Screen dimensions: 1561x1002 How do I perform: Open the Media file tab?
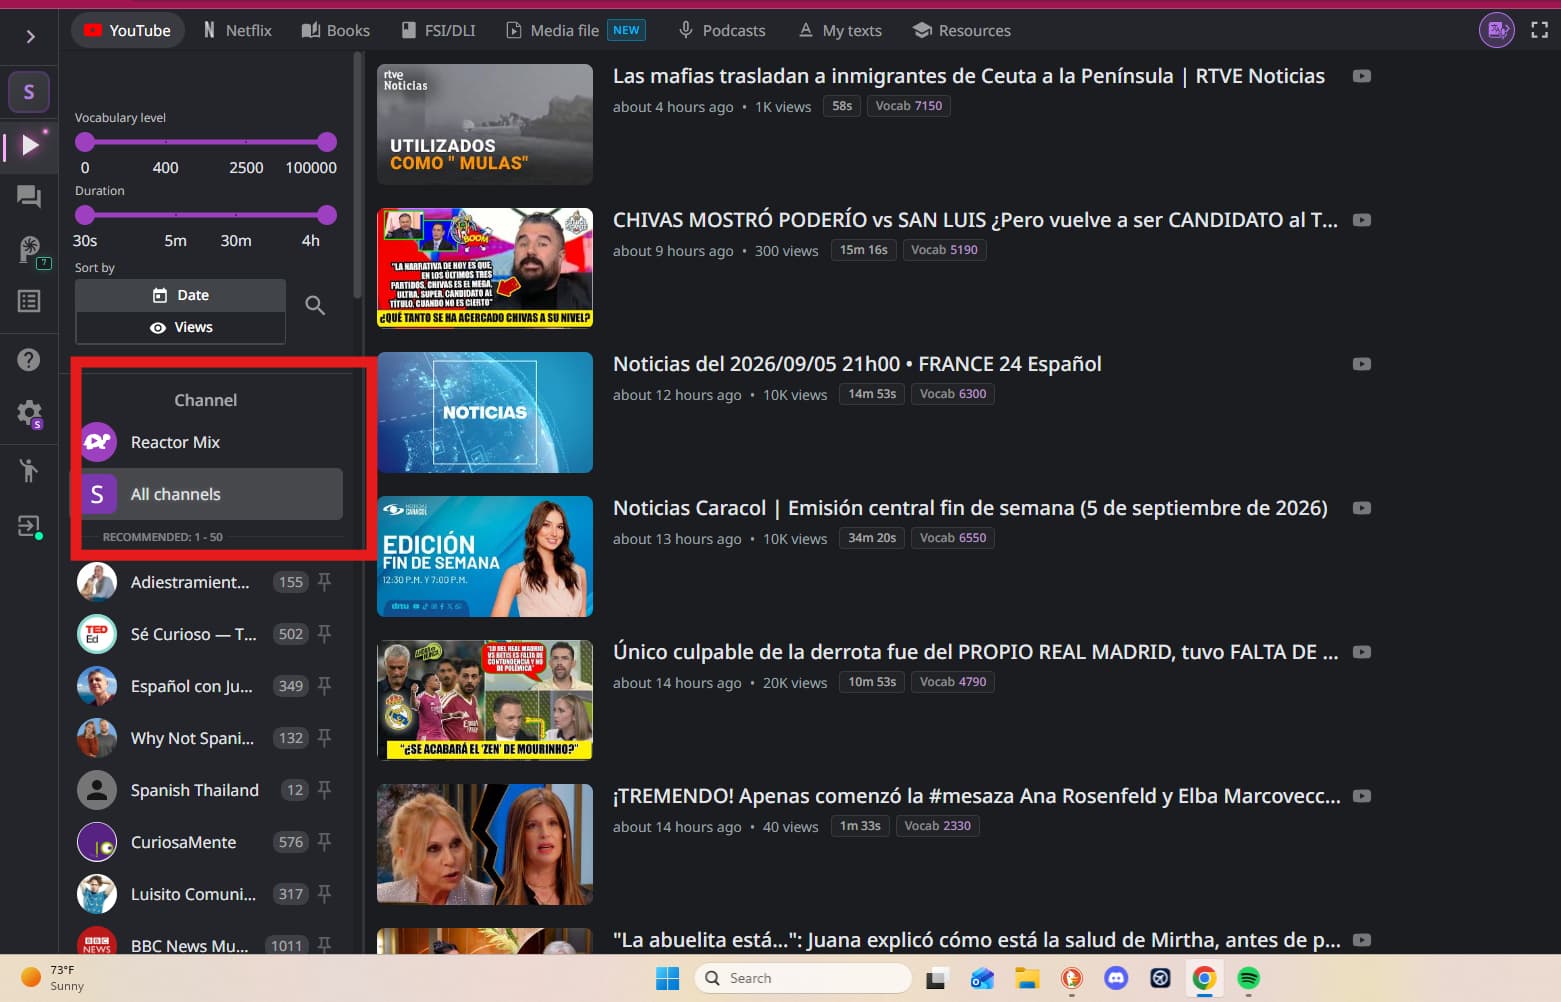point(576,31)
